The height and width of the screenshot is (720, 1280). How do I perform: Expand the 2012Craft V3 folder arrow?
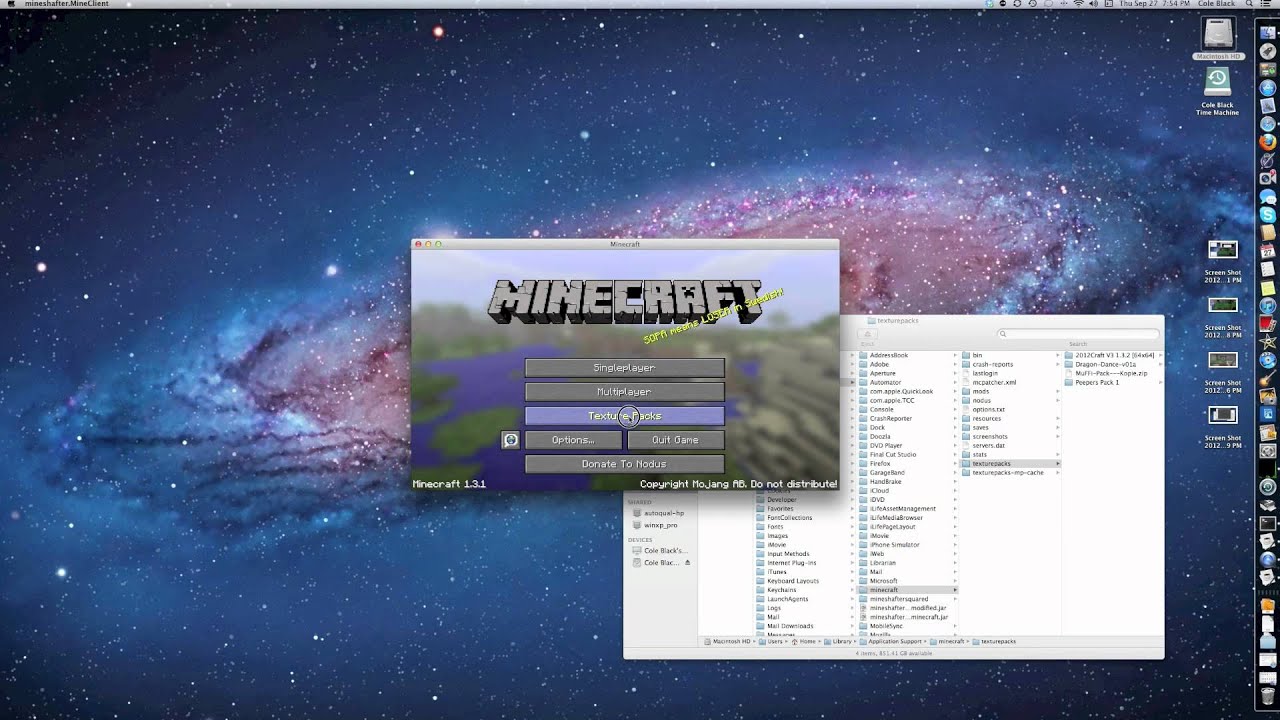coord(1160,355)
